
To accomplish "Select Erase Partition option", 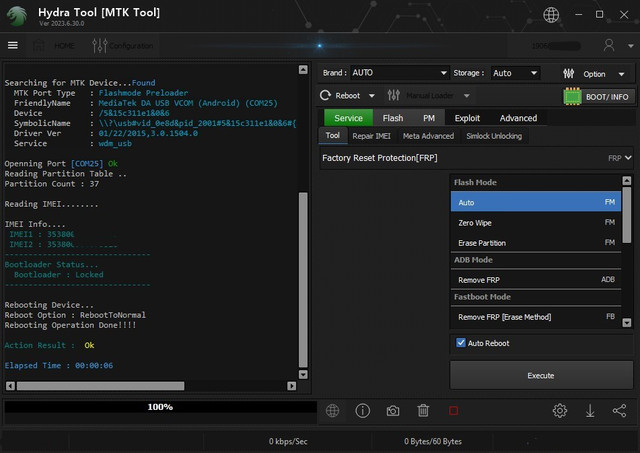I will [x=536, y=243].
